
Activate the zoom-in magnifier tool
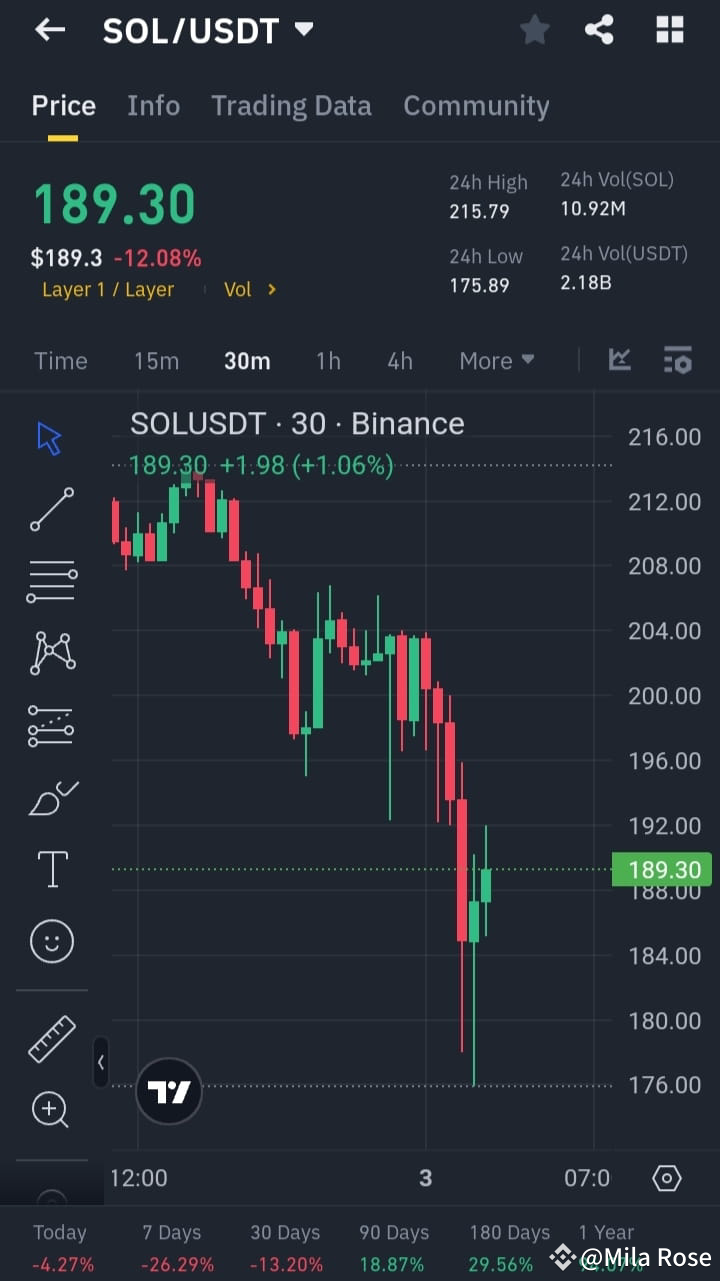[51, 1110]
